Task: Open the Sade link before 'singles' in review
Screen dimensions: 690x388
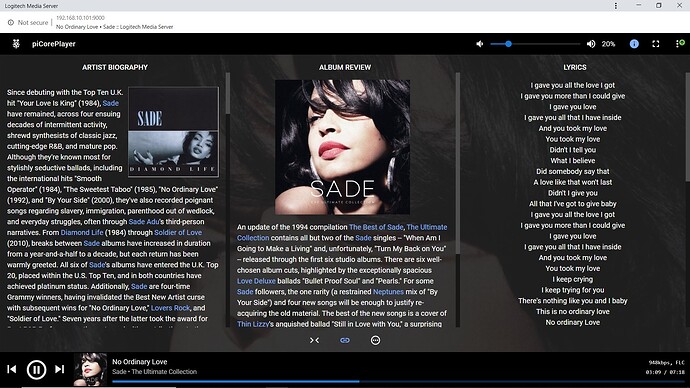Action: click(x=363, y=238)
